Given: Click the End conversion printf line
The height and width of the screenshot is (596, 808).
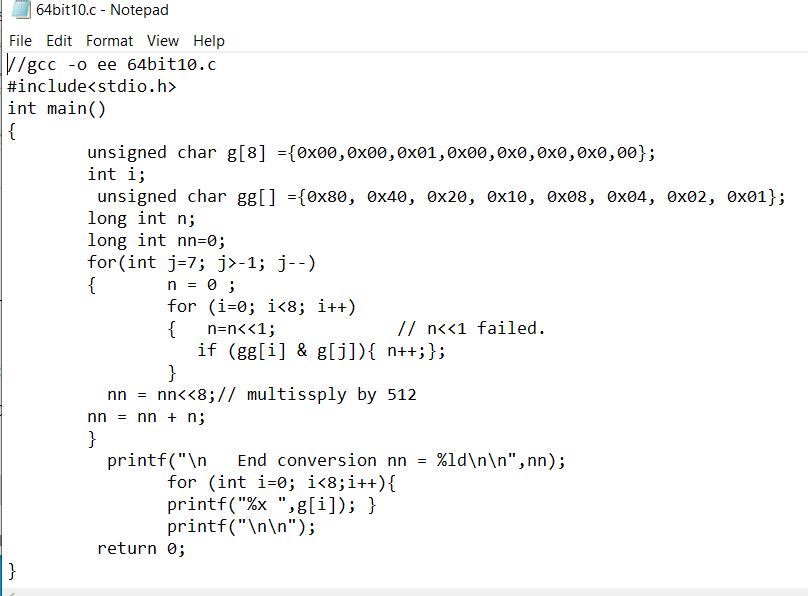Looking at the screenshot, I should coord(336,460).
